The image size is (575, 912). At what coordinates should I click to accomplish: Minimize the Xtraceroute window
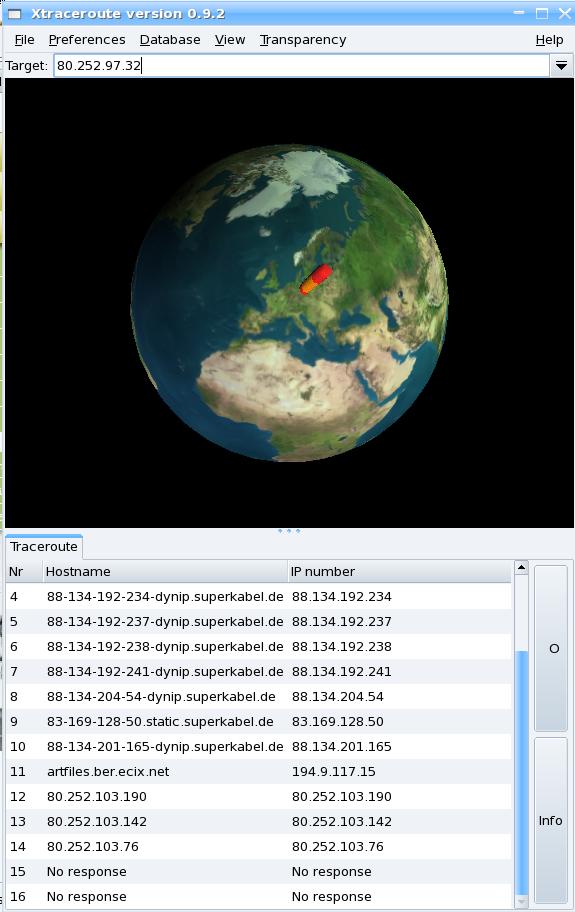click(x=519, y=13)
